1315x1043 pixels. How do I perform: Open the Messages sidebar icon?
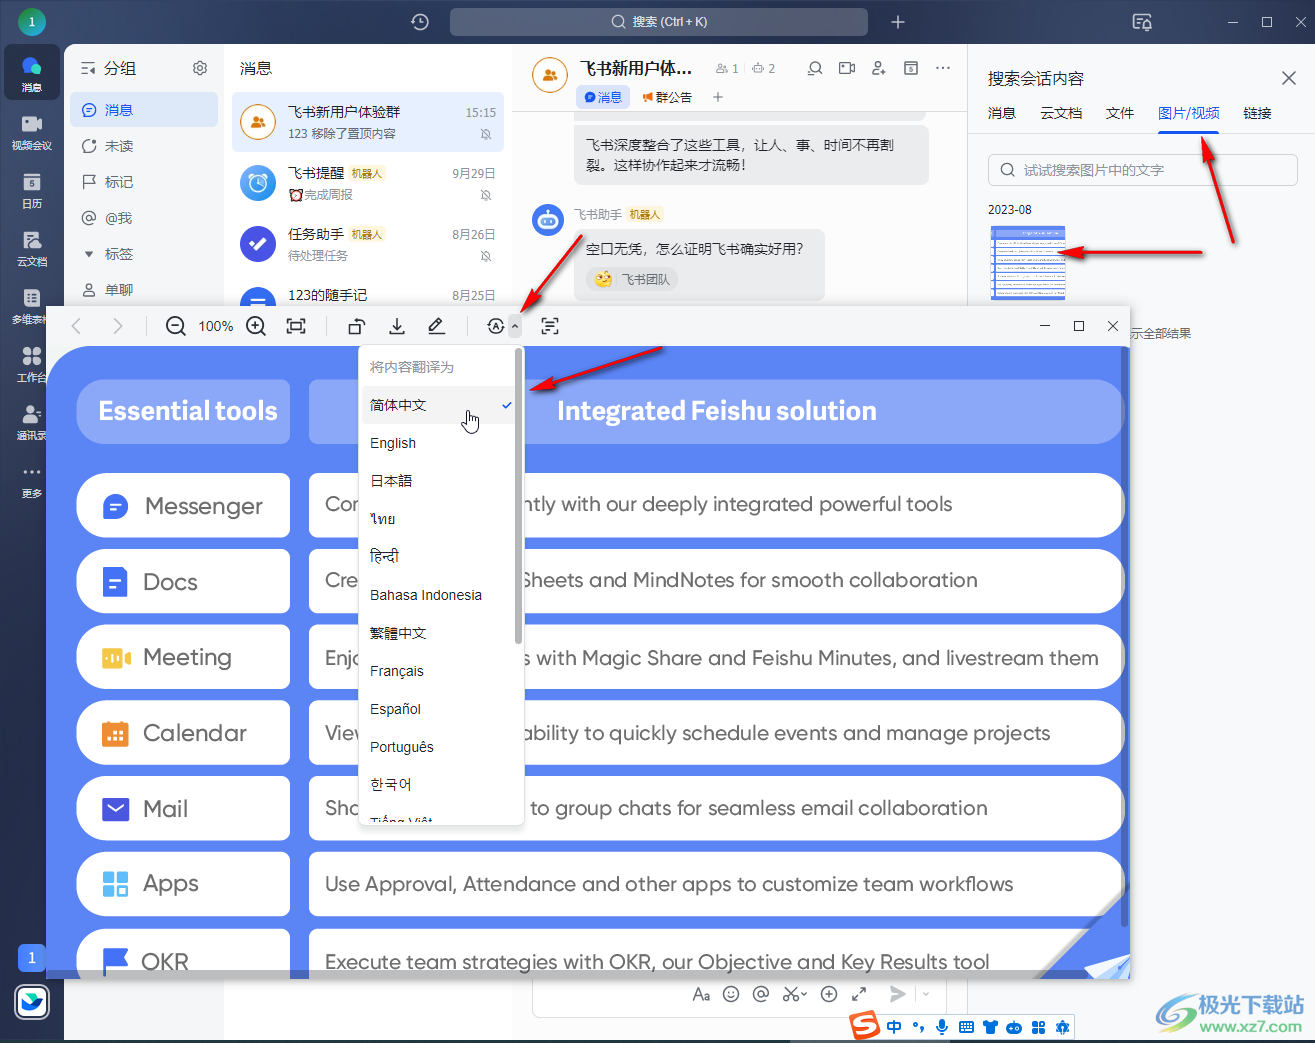[32, 73]
